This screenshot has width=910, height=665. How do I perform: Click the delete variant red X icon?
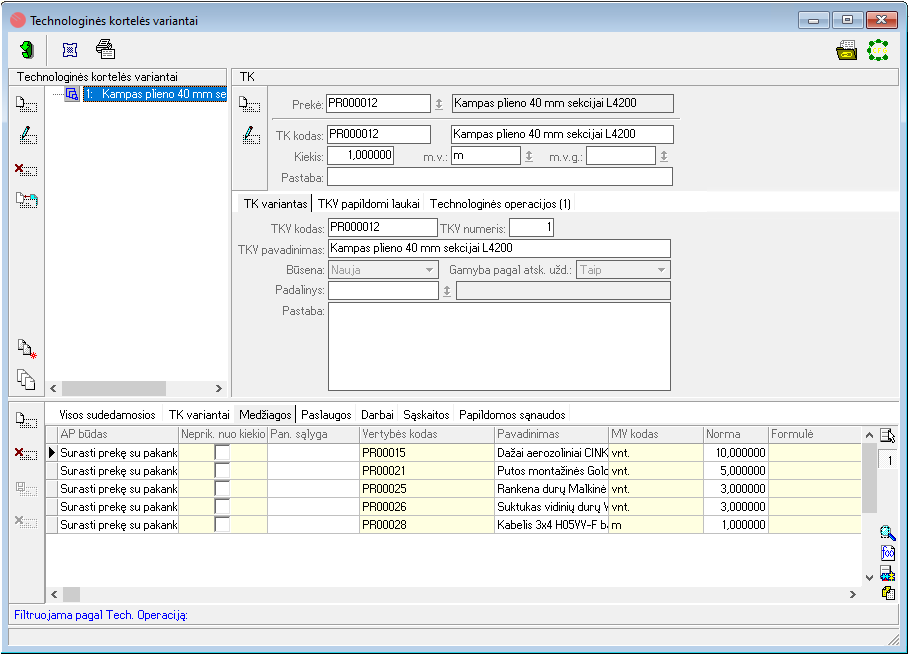coord(26,169)
